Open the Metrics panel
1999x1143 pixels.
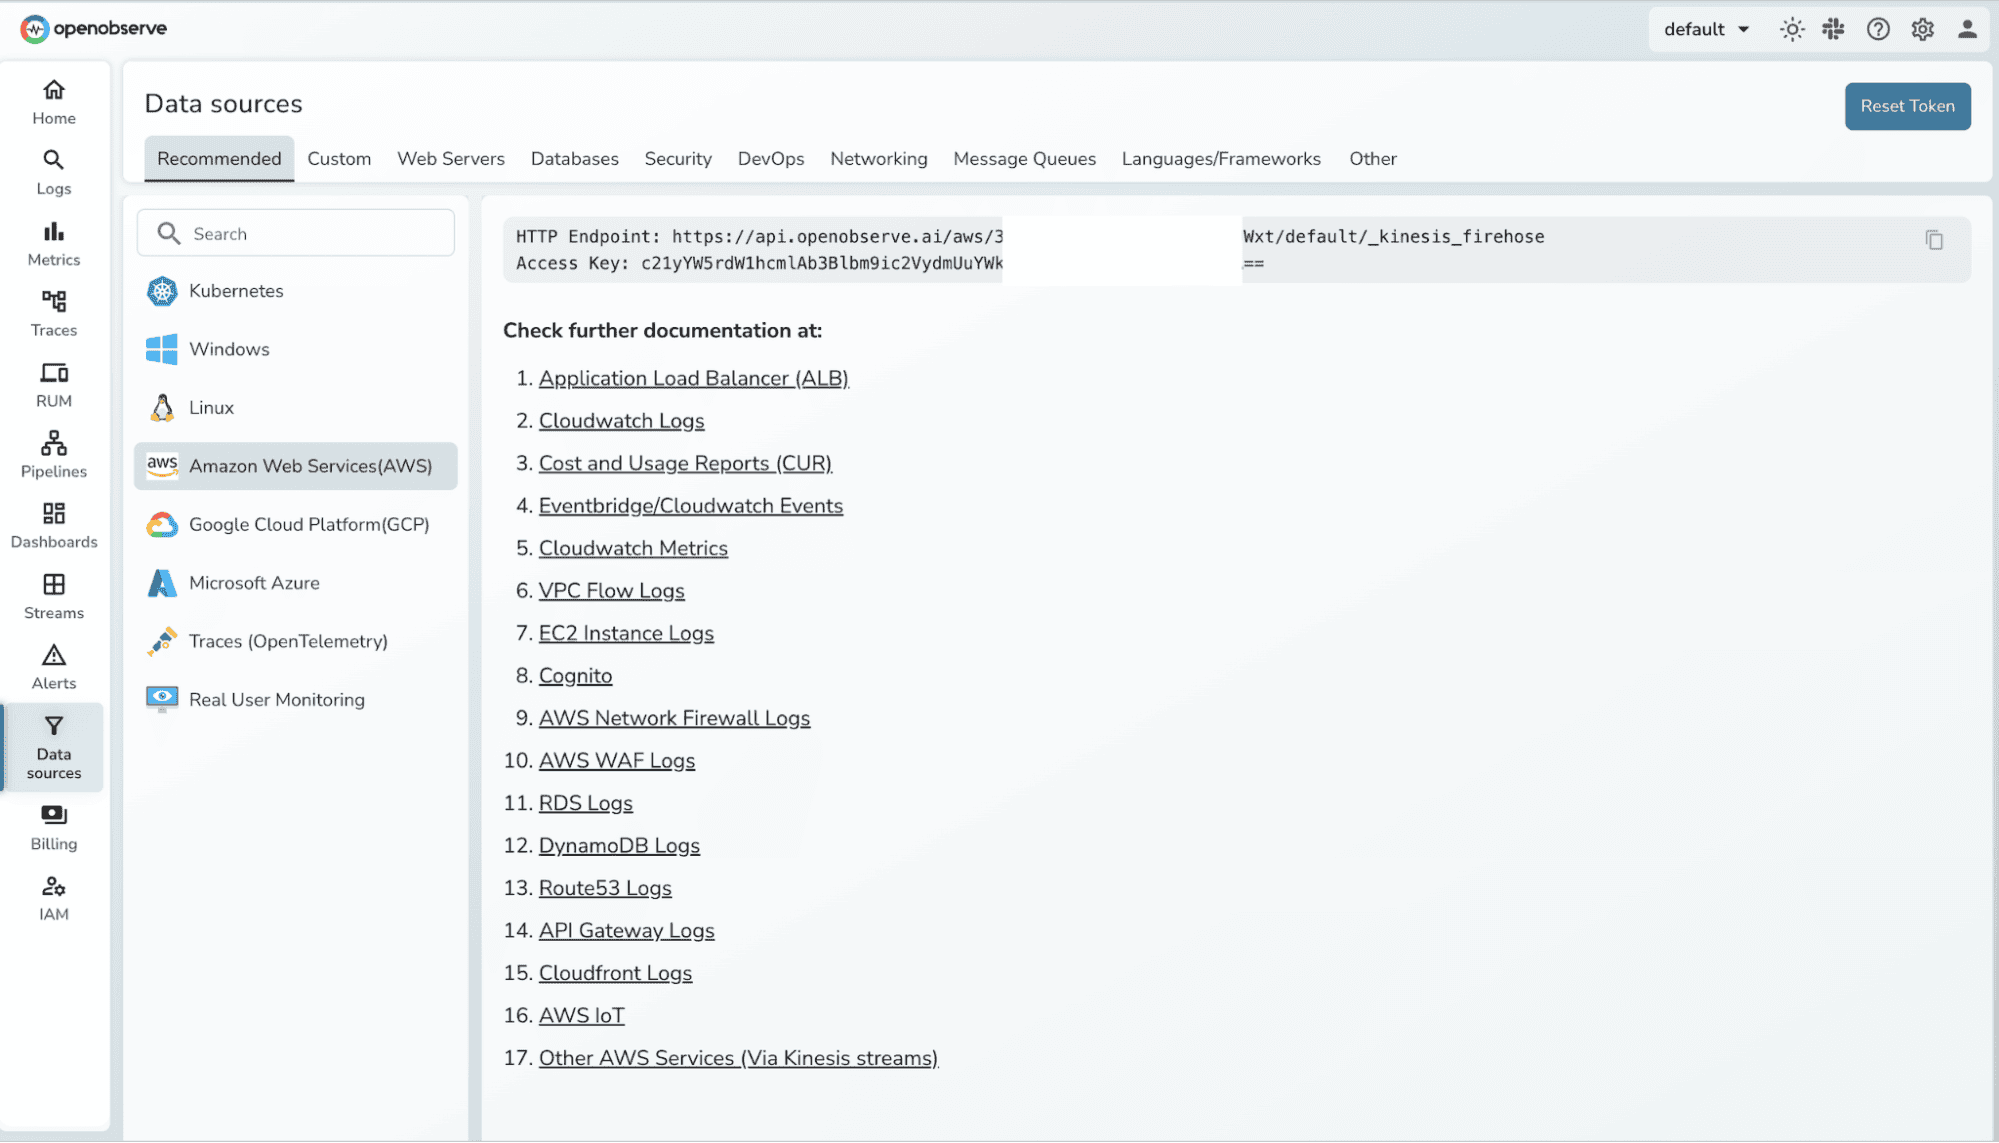53,243
